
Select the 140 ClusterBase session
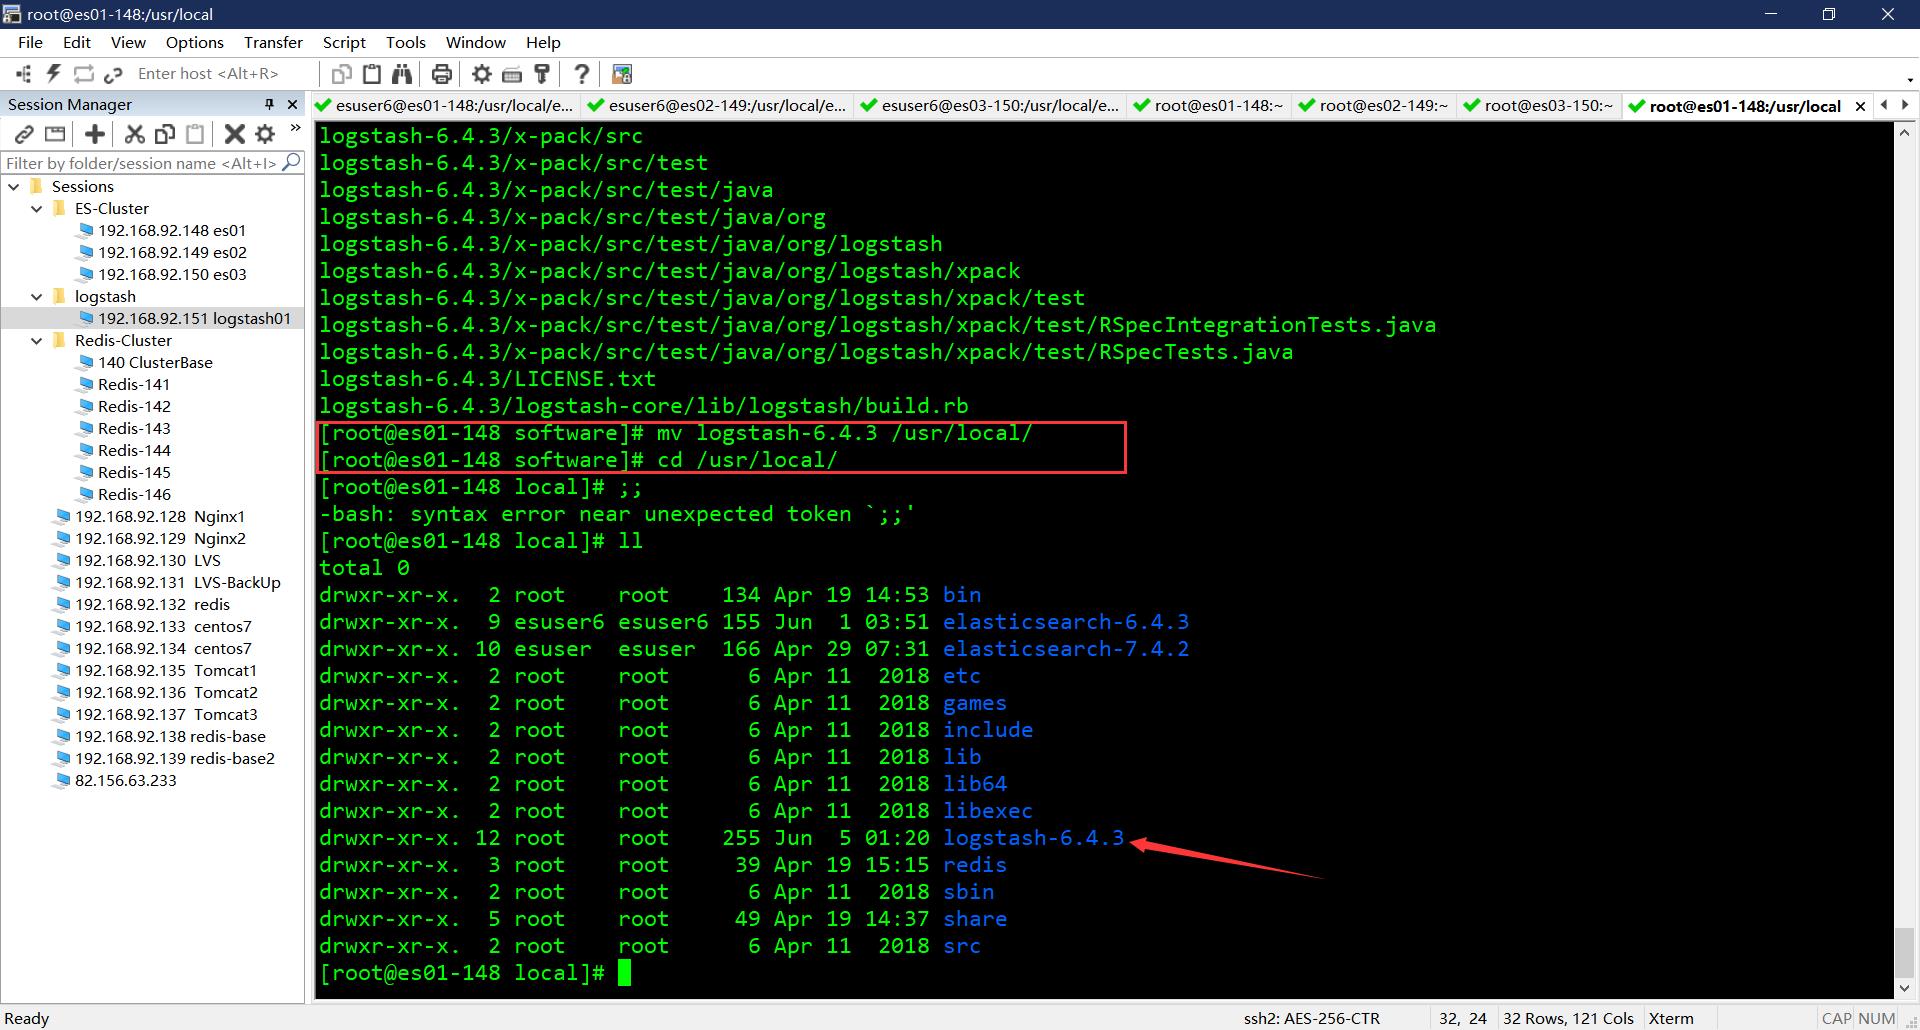155,363
